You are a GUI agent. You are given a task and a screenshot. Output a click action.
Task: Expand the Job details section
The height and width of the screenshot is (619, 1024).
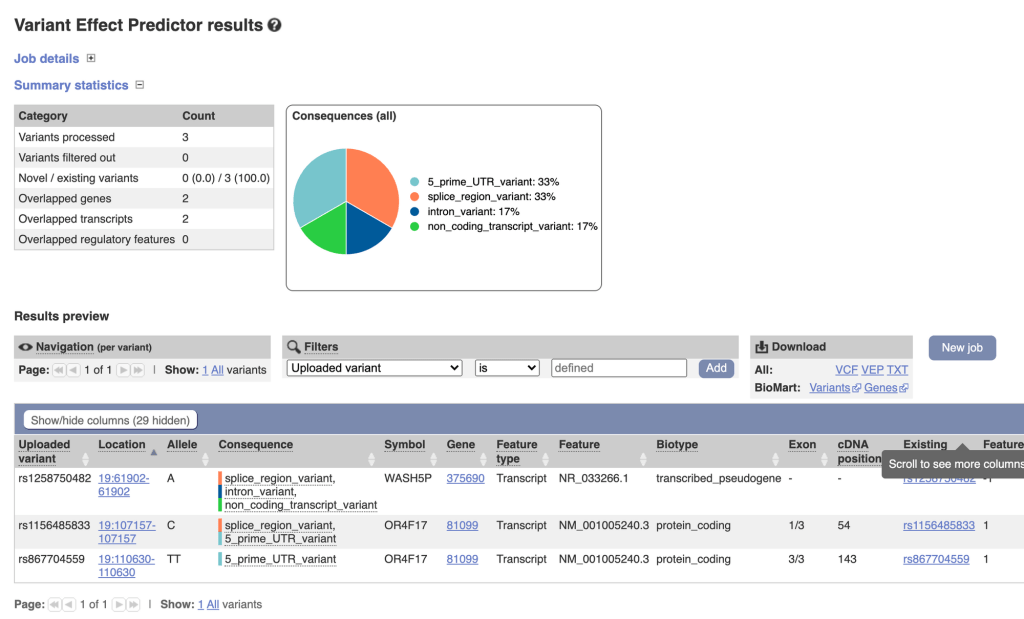pos(91,59)
